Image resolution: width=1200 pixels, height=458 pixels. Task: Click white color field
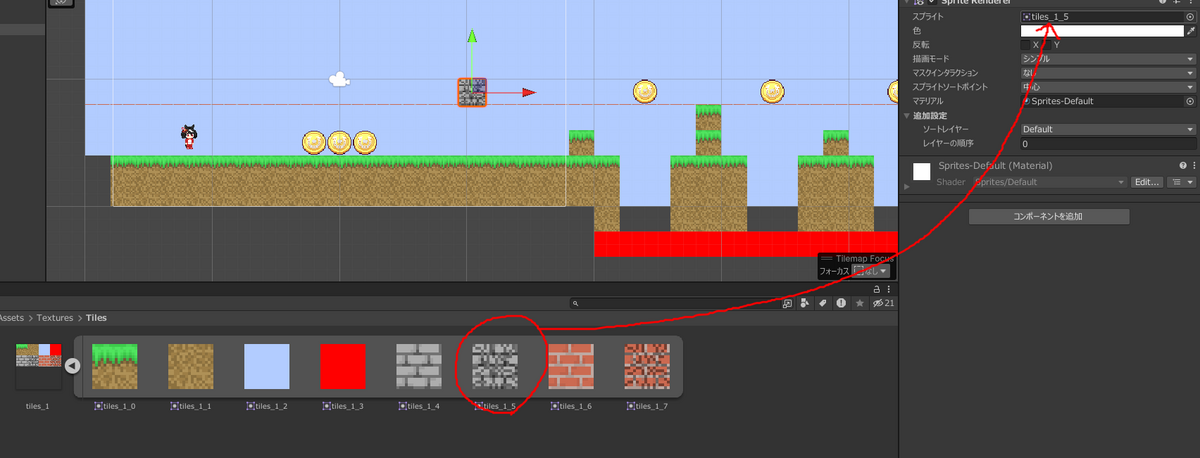pyautogui.click(x=1102, y=31)
